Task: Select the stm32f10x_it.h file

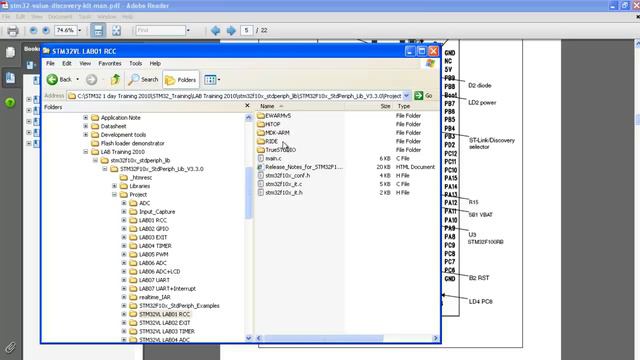Action: [x=280, y=193]
